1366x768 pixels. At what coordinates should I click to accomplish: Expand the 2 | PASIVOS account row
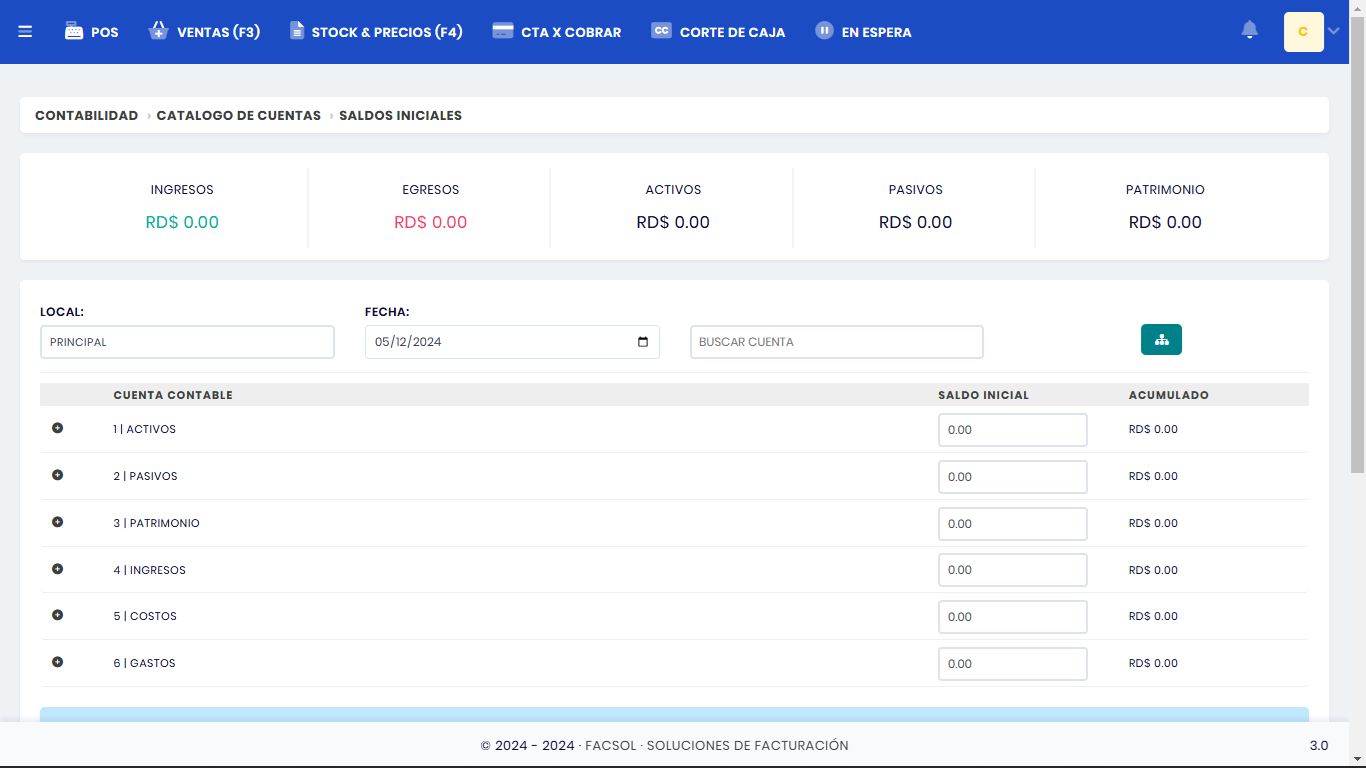[57, 475]
